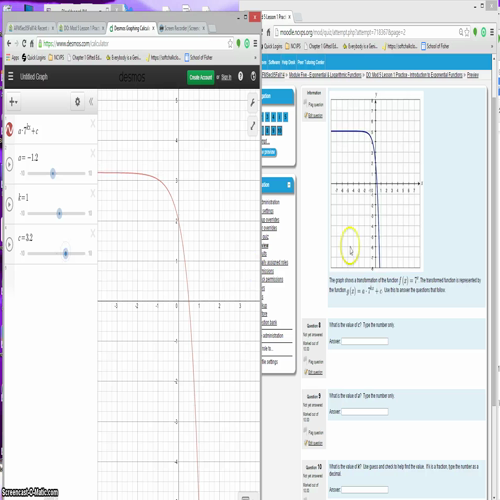Flag Question 8
Screen dimensions: 500x500
coord(313,361)
